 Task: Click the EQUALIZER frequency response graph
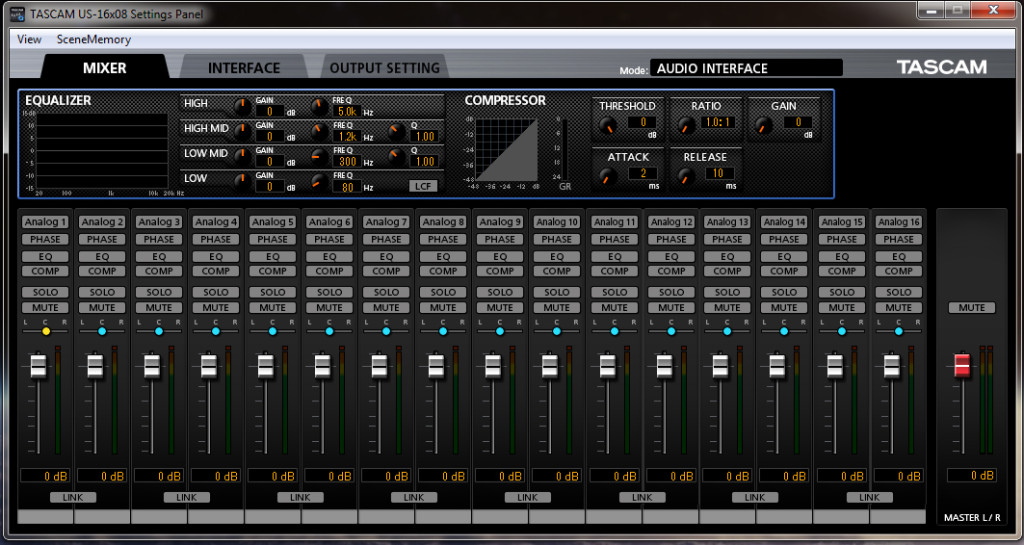coord(103,151)
